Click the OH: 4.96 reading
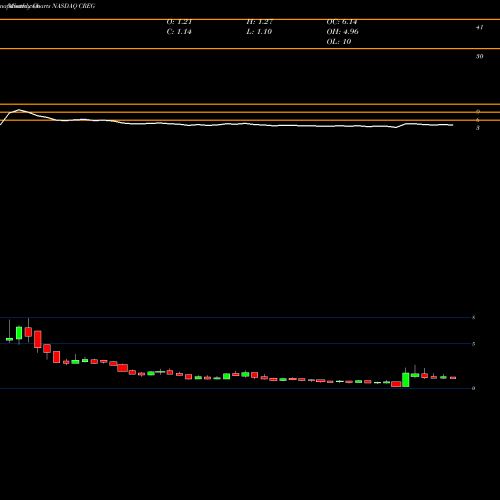This screenshot has width=500, height=500. click(342, 32)
